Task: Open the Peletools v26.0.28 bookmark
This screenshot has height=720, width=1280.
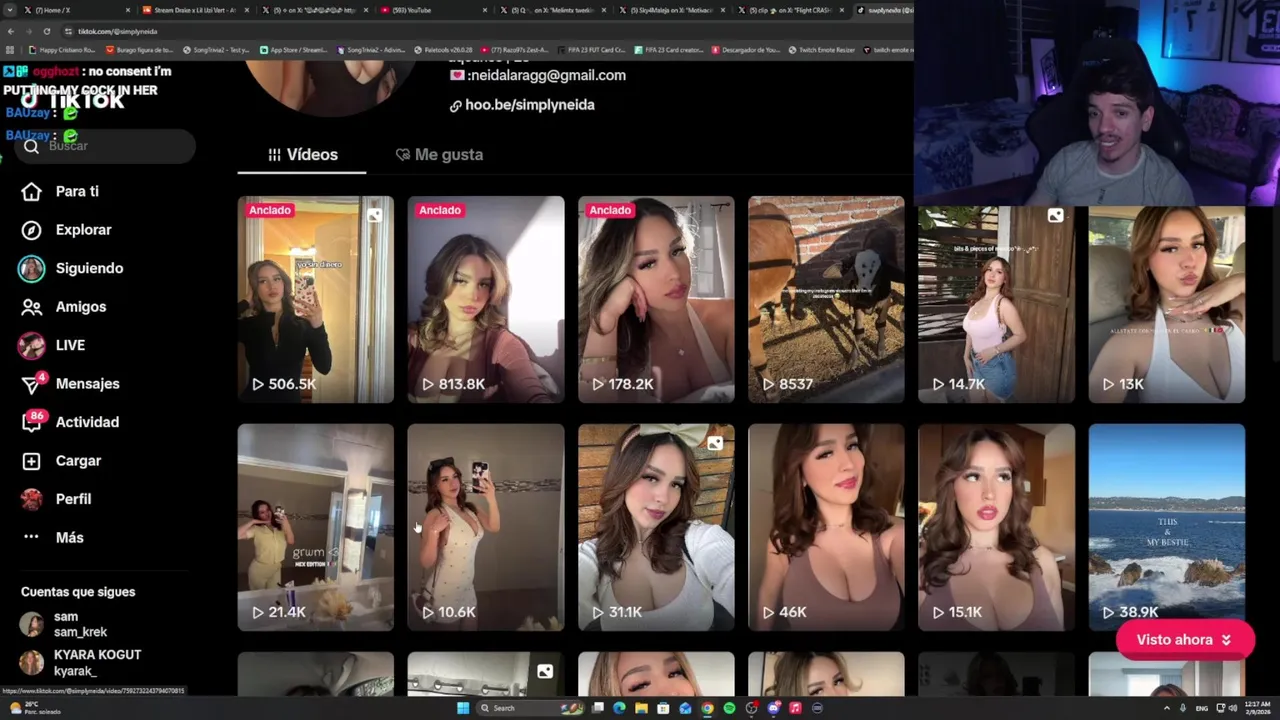Action: pyautogui.click(x=442, y=50)
